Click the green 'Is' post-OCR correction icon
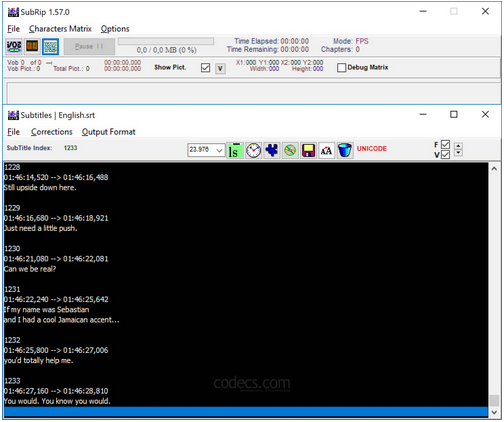The height and width of the screenshot is (422, 504). [235, 151]
